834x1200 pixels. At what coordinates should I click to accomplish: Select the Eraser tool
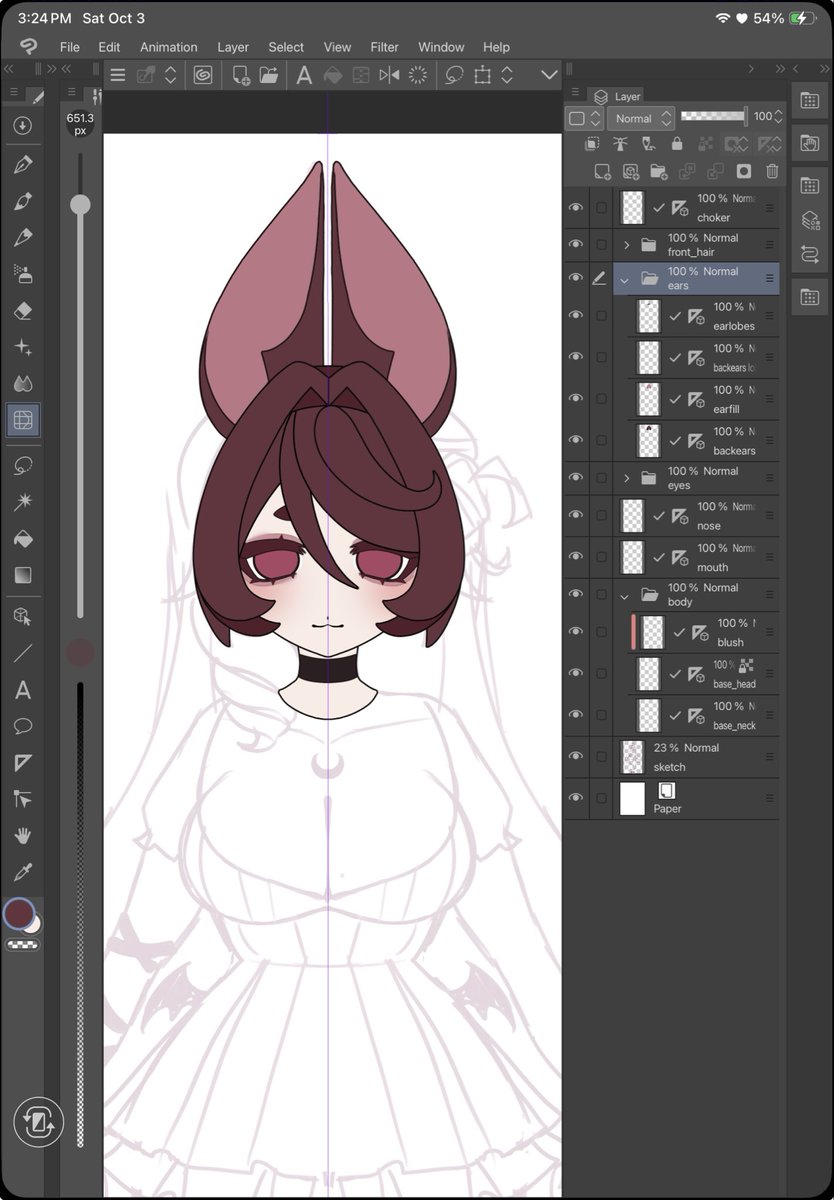[x=23, y=311]
